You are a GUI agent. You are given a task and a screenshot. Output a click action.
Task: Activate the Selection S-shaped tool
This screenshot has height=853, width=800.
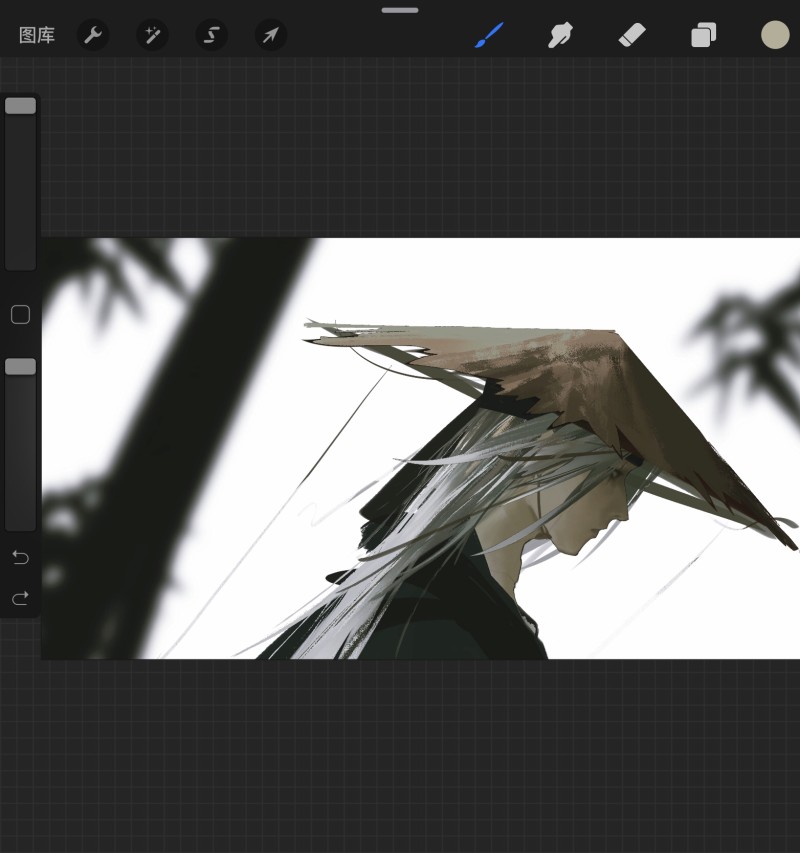pos(212,35)
